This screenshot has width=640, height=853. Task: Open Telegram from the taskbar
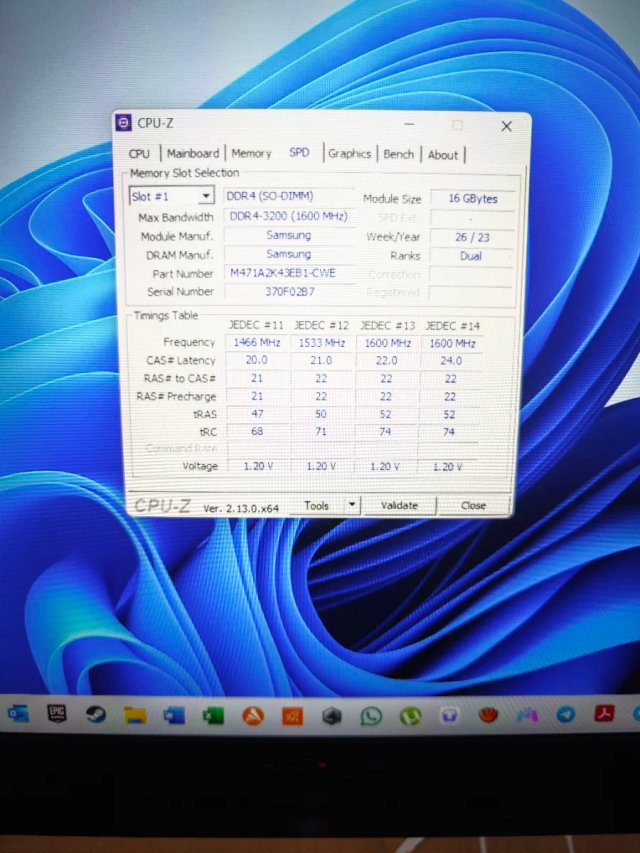[x=566, y=714]
